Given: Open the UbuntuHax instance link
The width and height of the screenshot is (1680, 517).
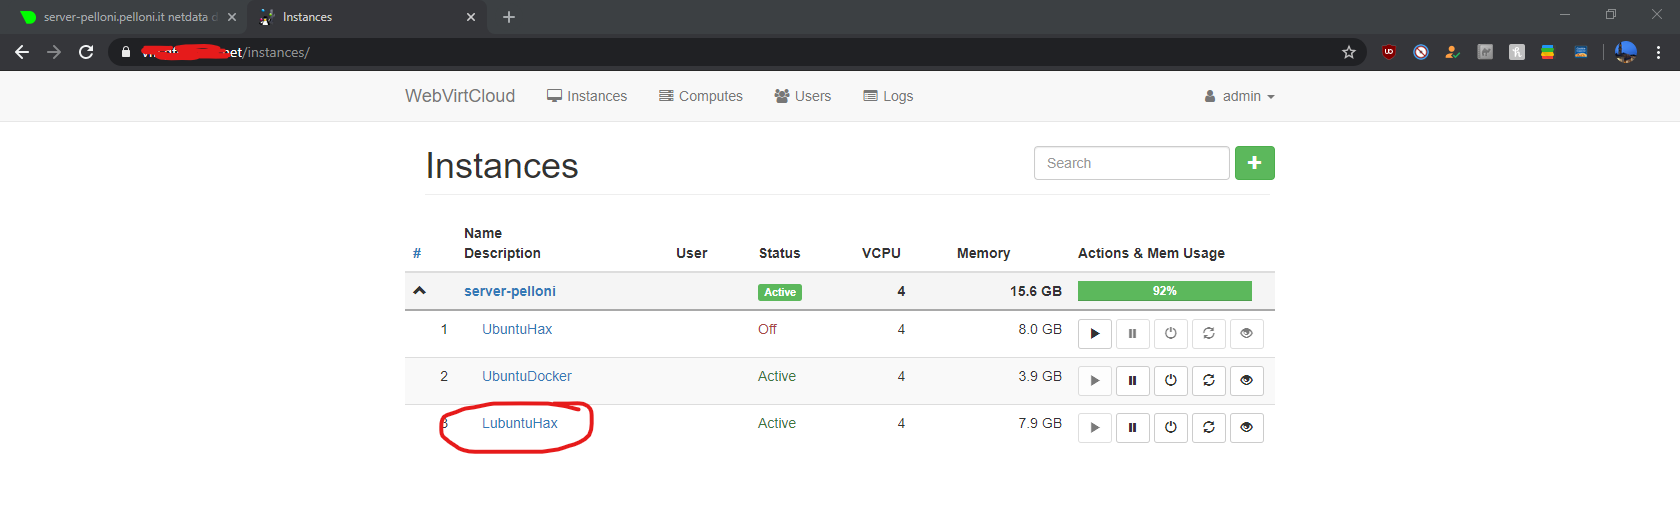Looking at the screenshot, I should (x=517, y=329).
